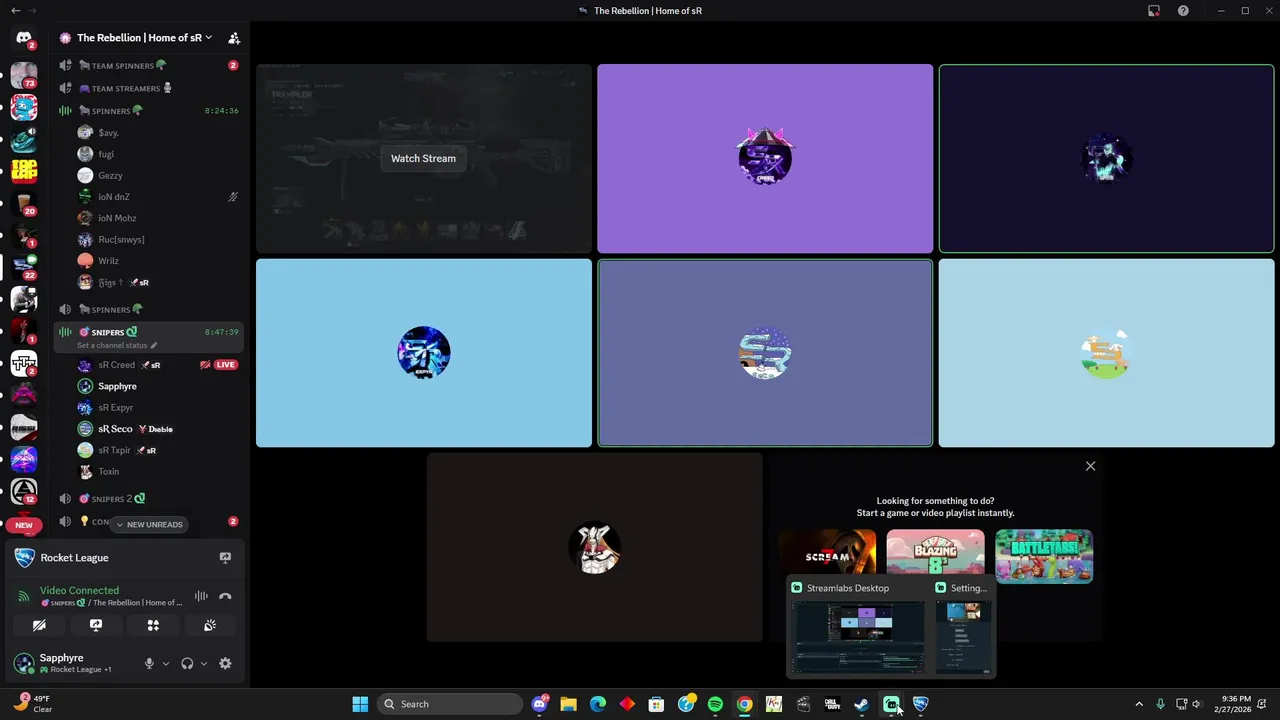
Task: Open Spotify from the taskbar
Action: tap(715, 704)
